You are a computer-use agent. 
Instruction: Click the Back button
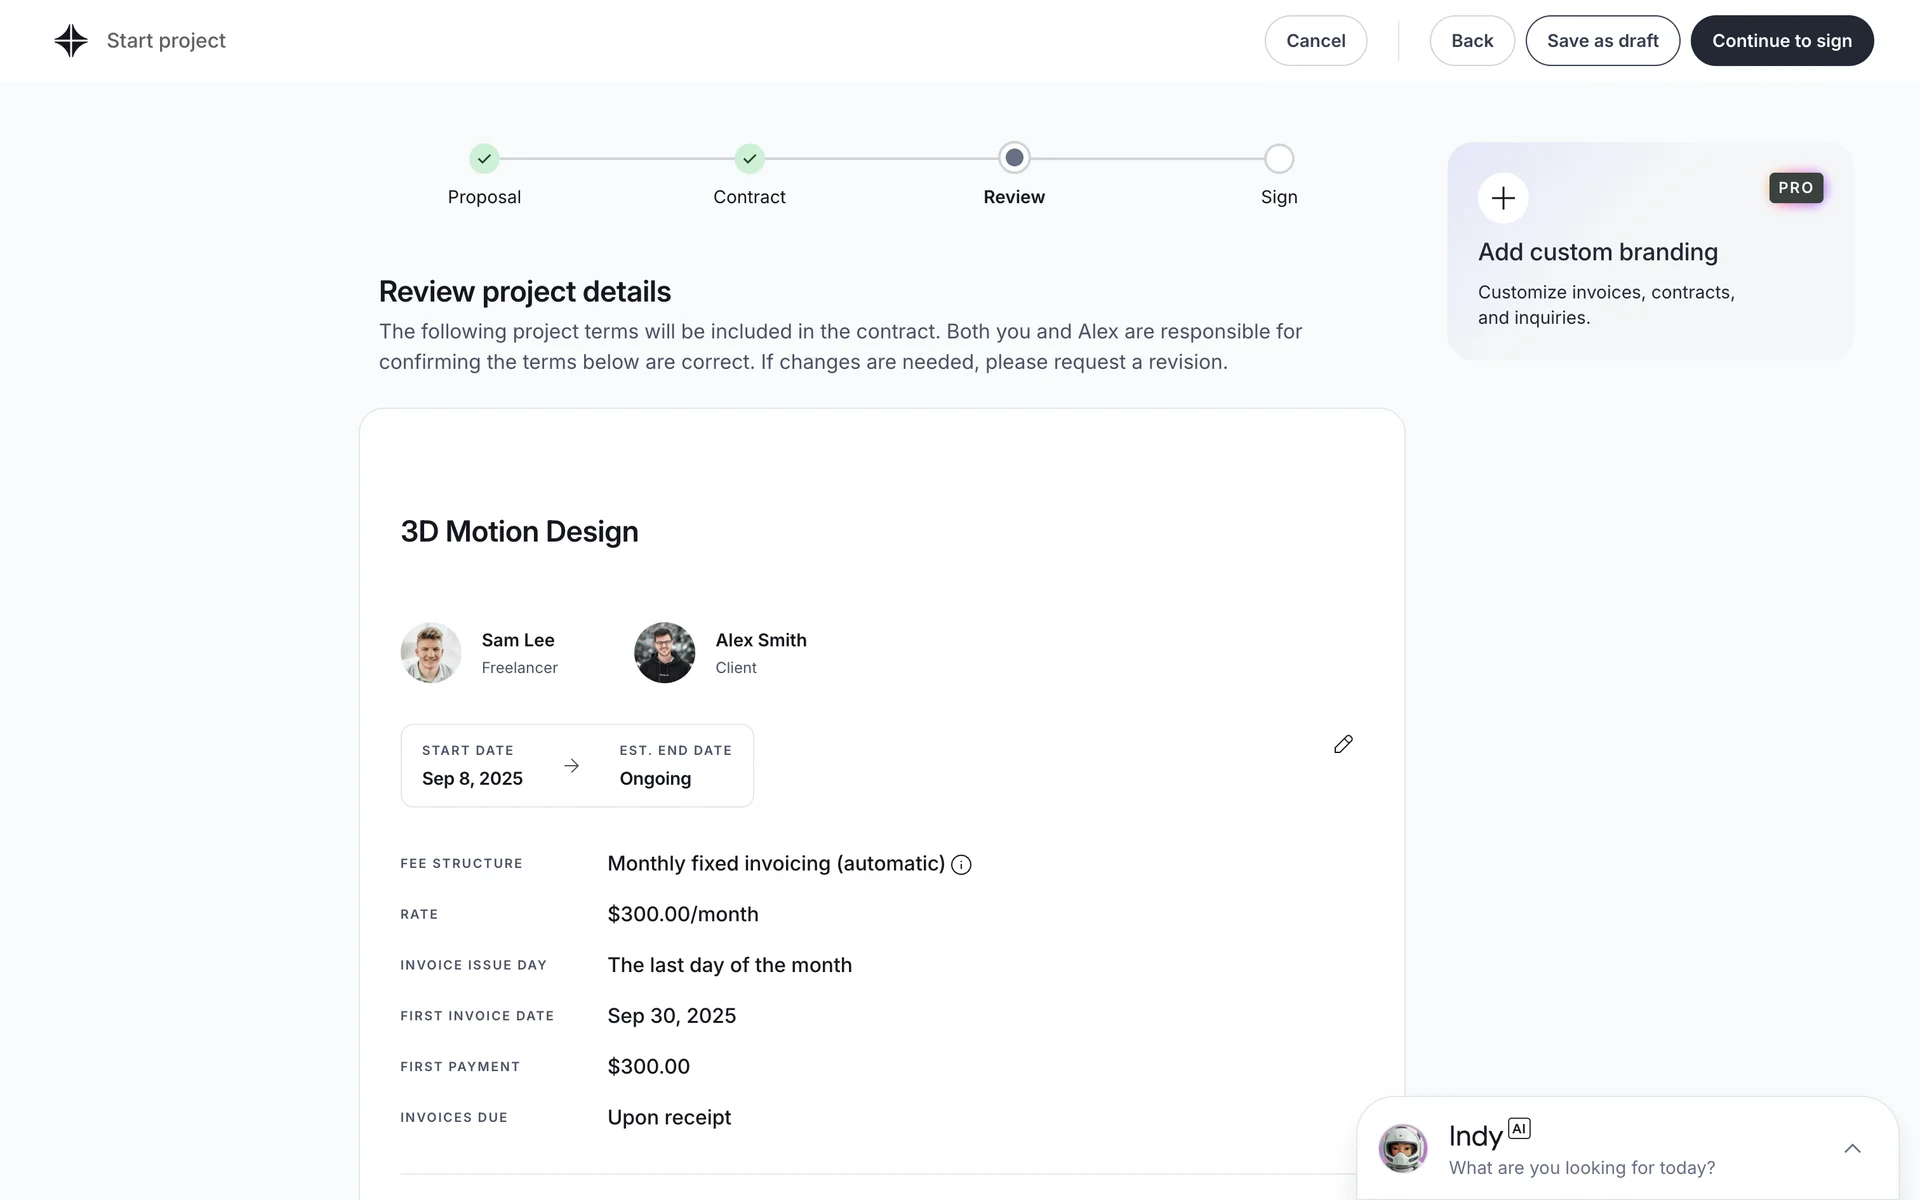1471,41
